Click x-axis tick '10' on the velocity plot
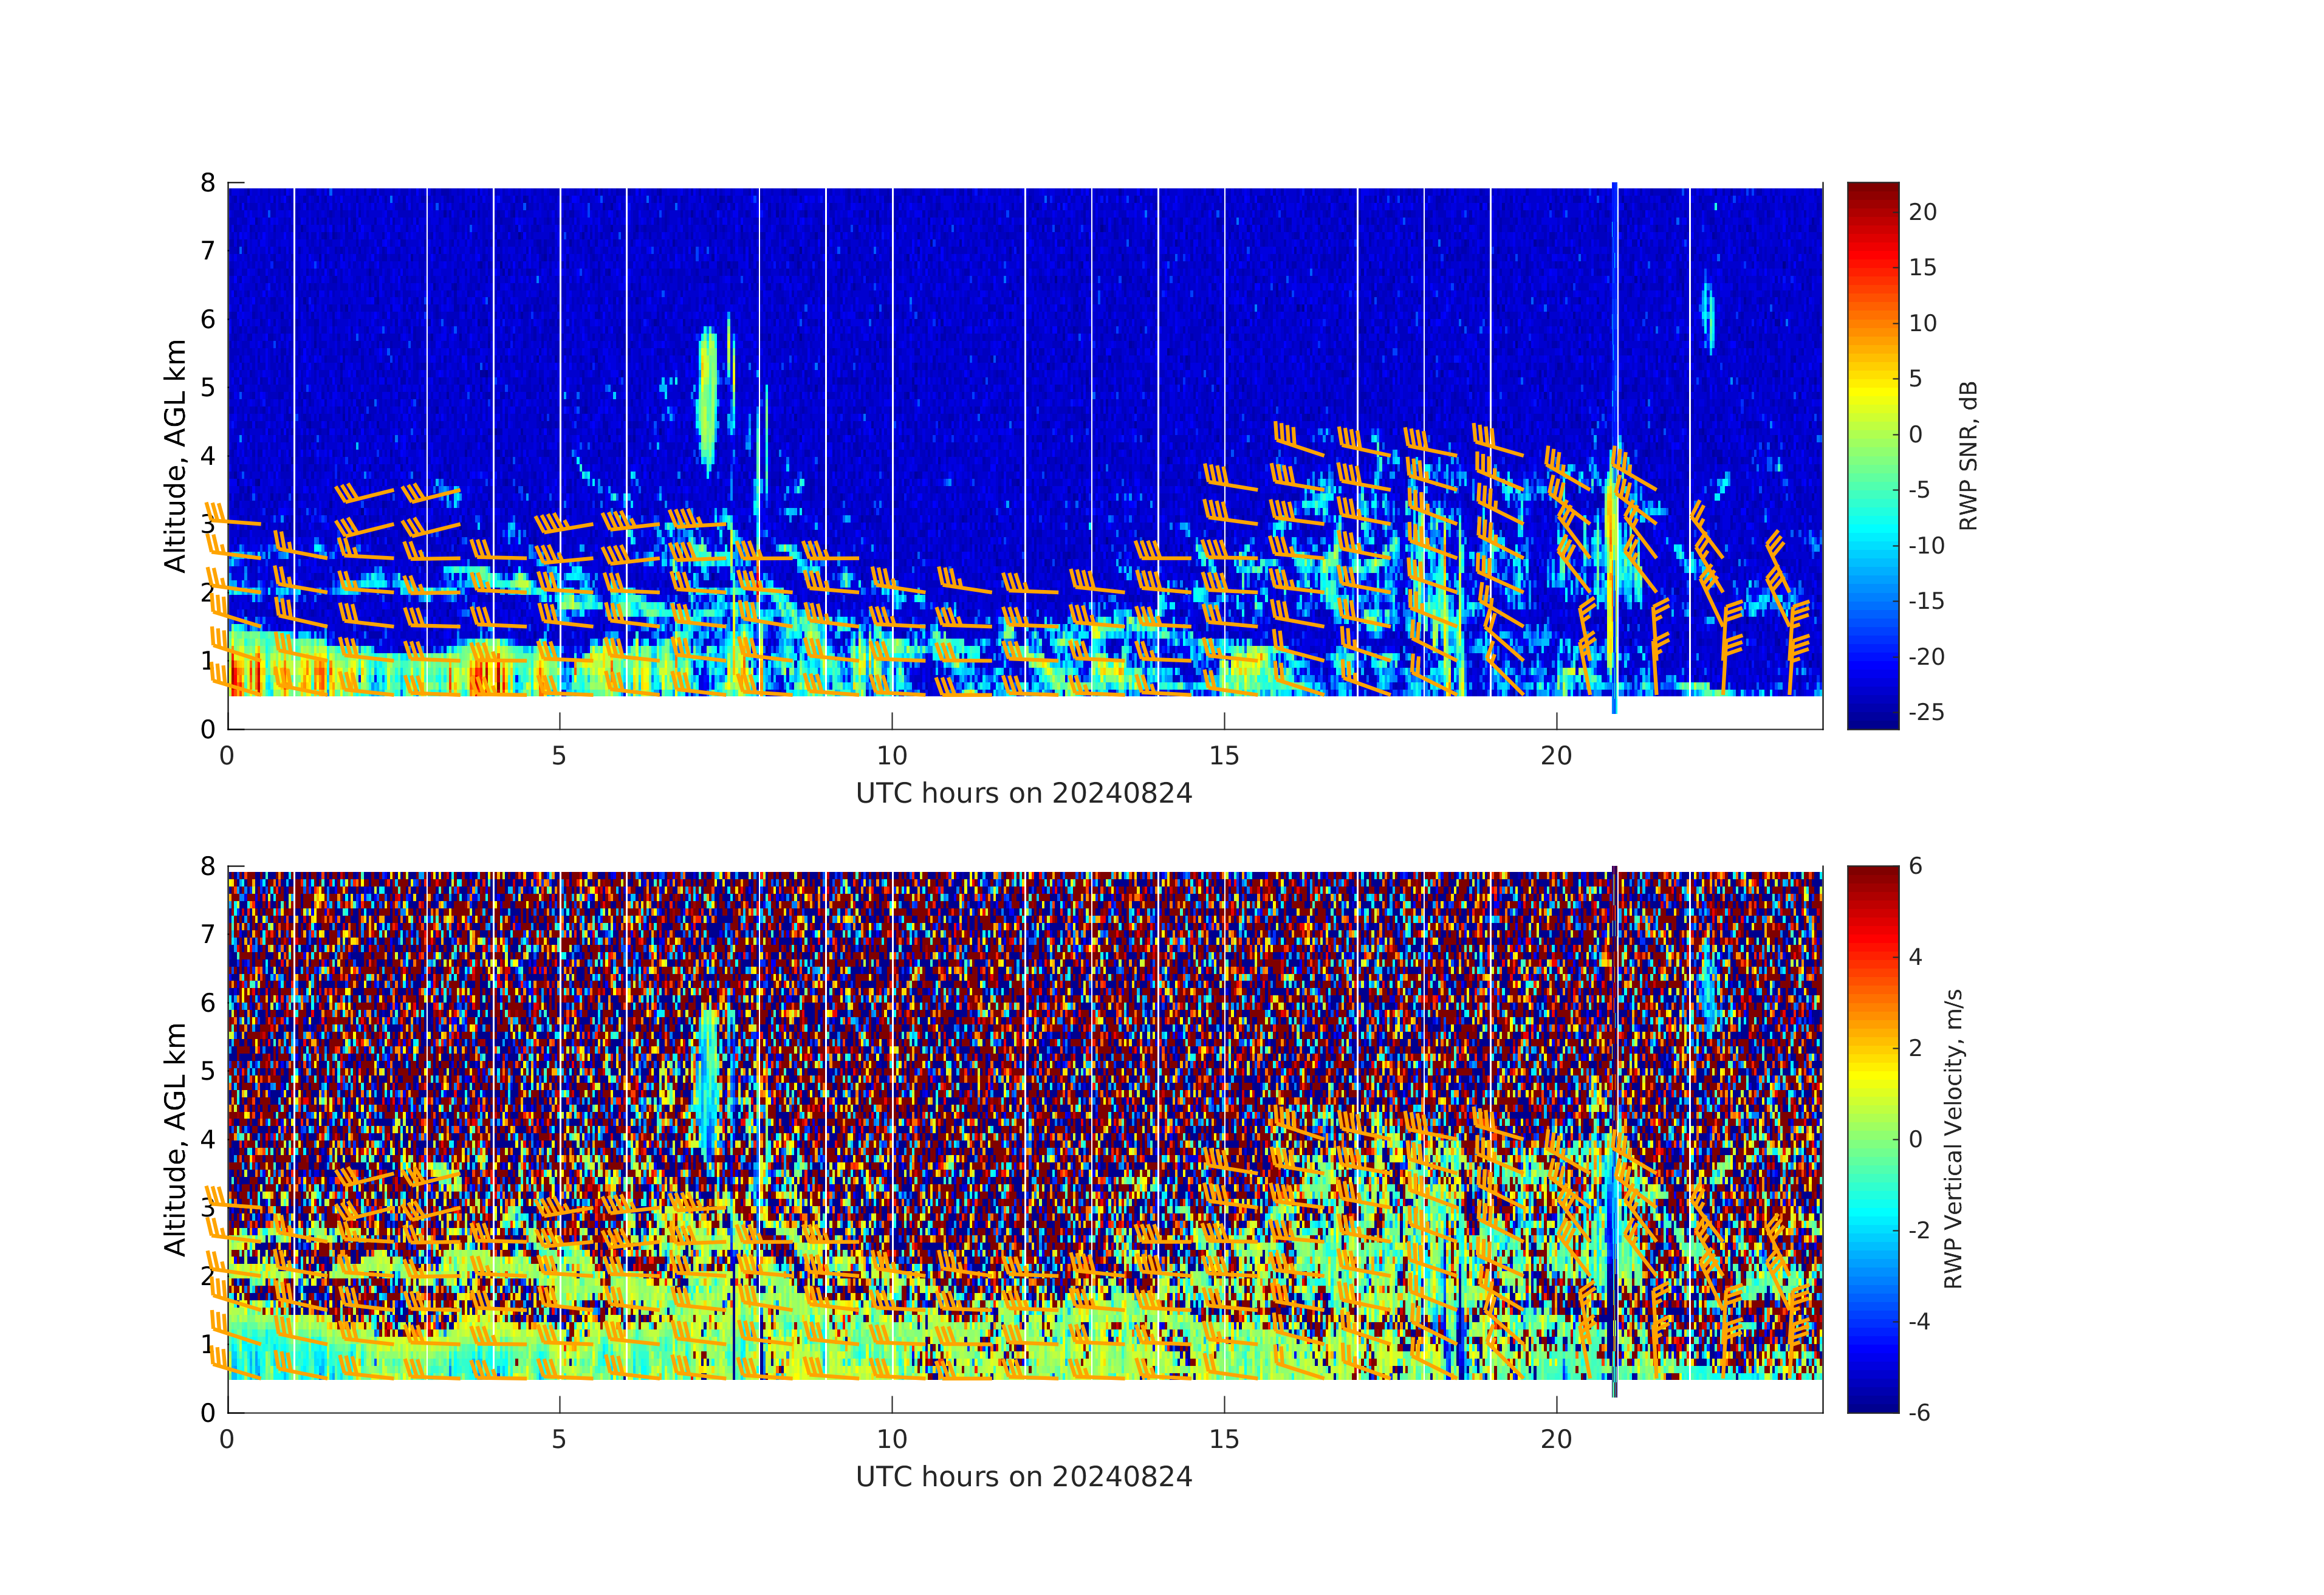The height and width of the screenshot is (1595, 2324). point(891,1440)
